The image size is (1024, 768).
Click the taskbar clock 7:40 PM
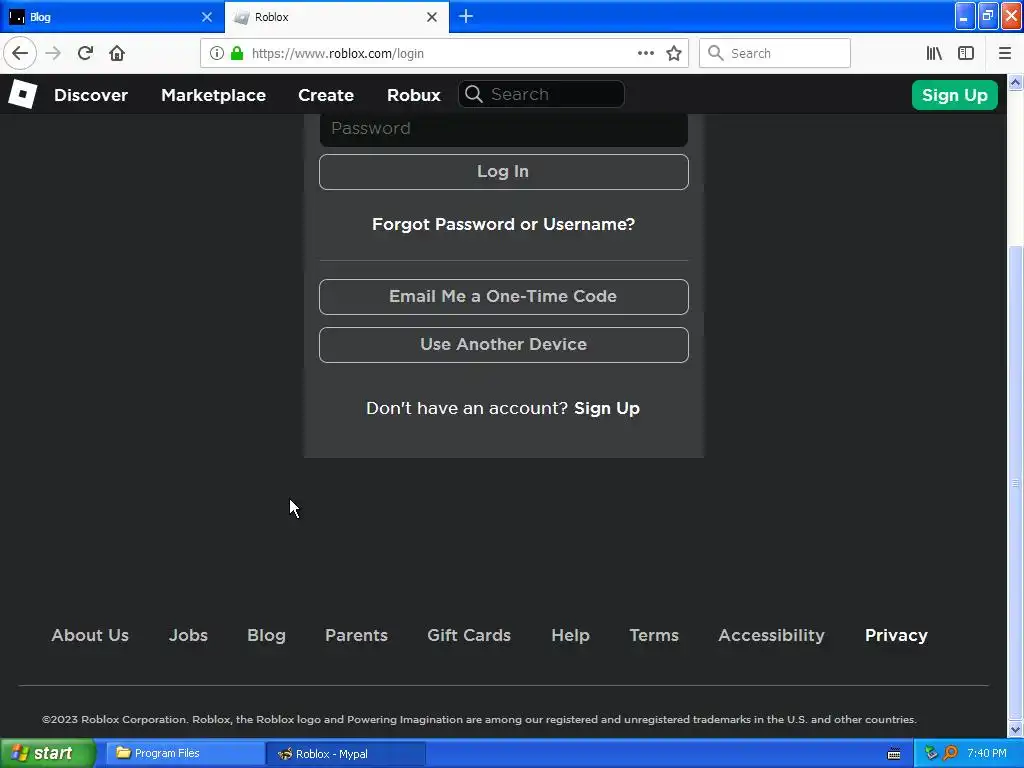987,753
